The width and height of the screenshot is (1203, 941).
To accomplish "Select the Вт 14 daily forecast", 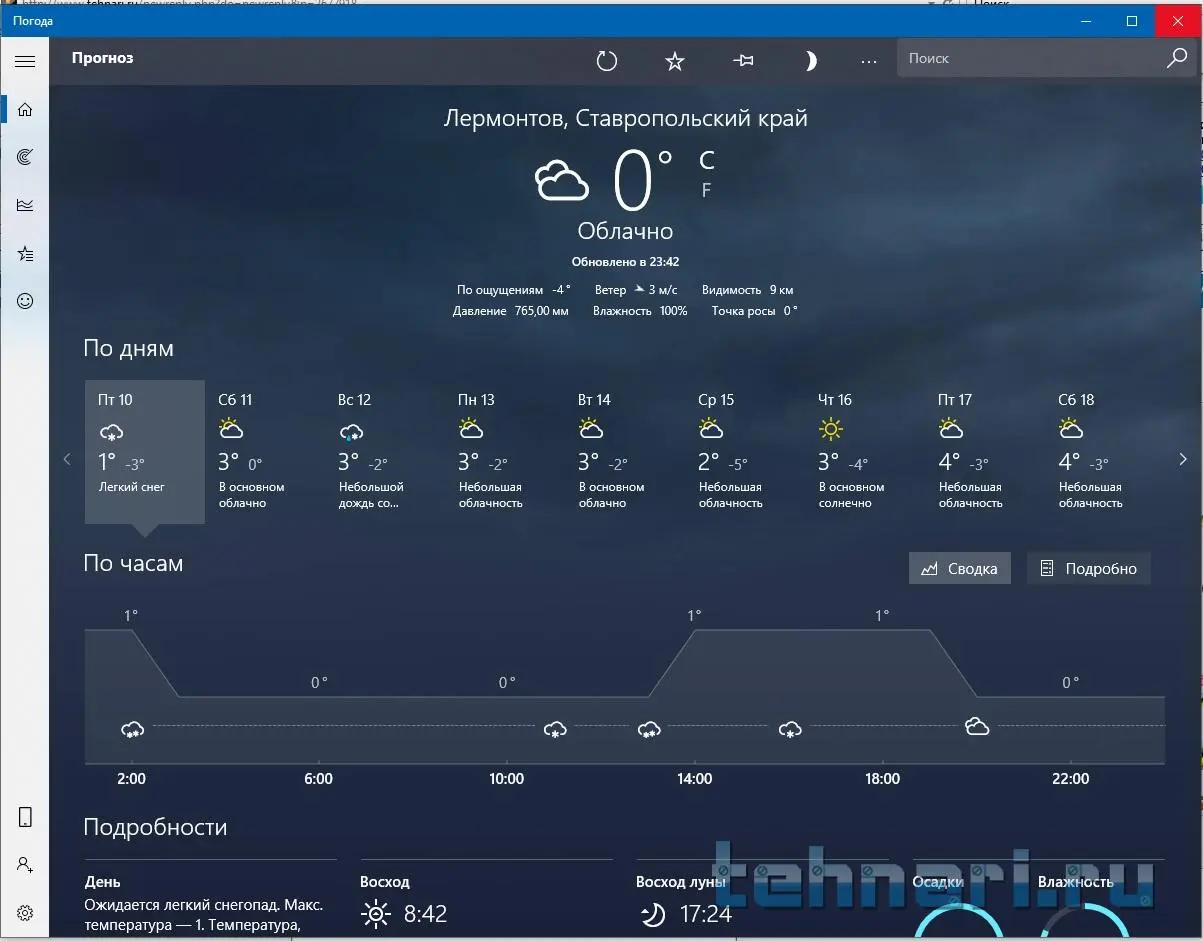I will click(x=625, y=452).
